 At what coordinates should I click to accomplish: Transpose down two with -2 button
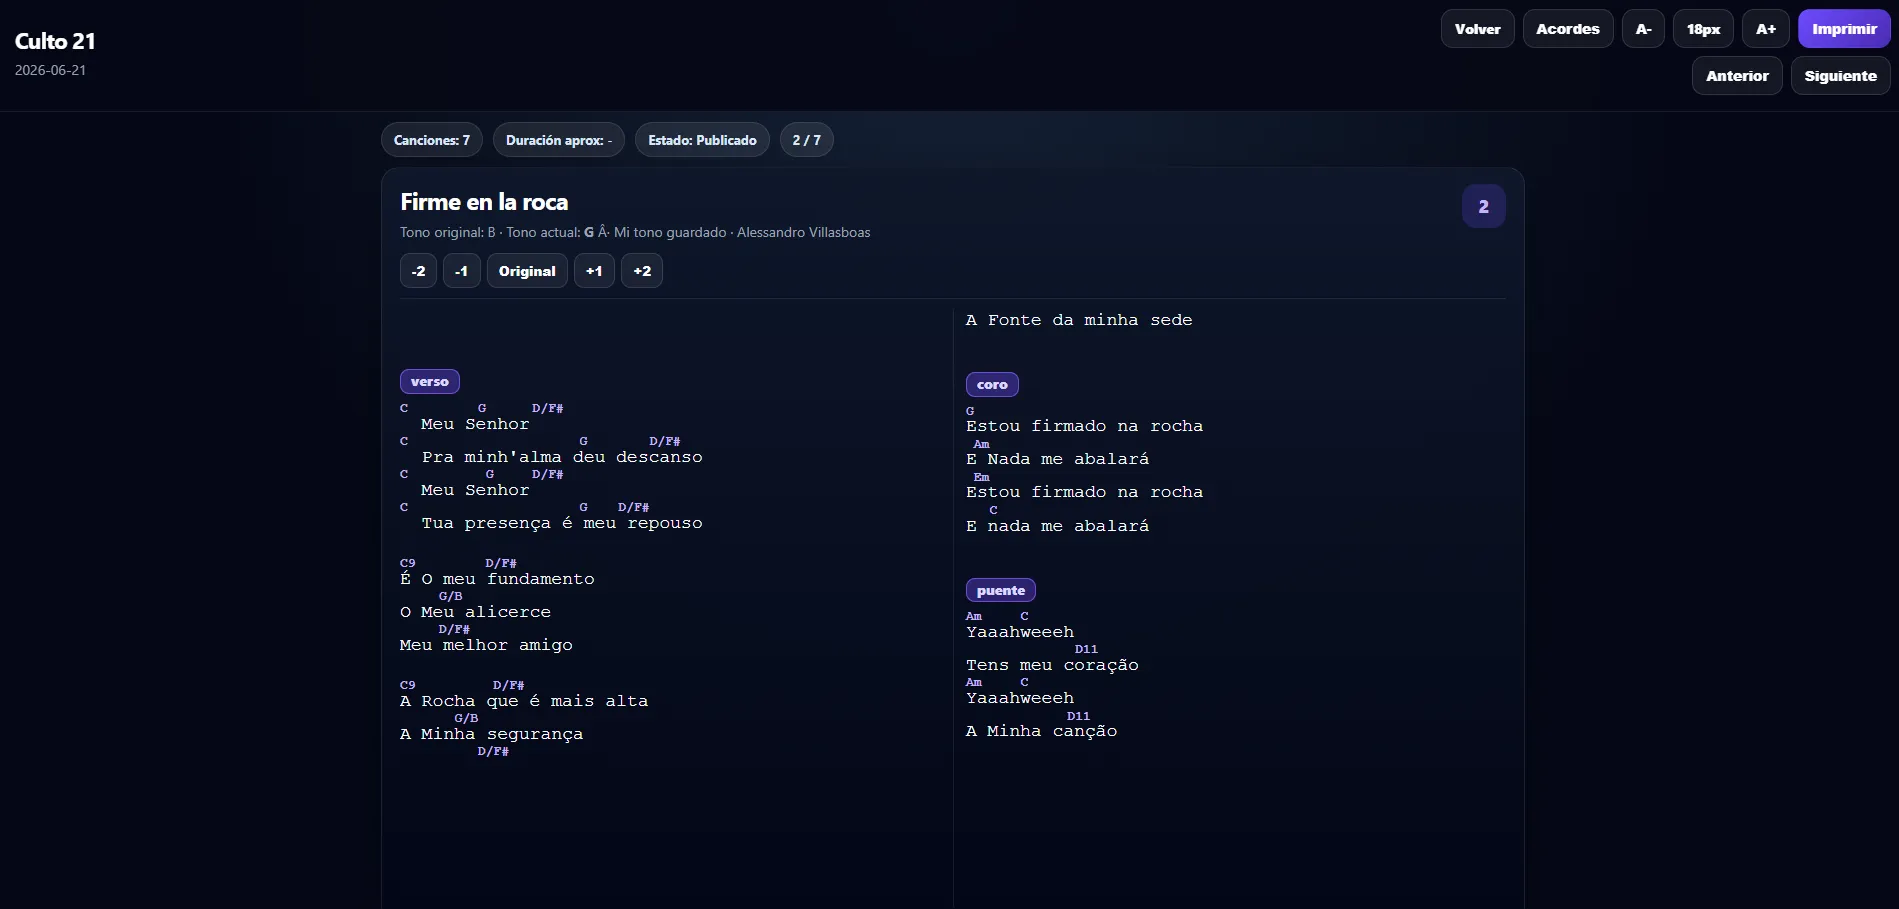pyautogui.click(x=418, y=271)
